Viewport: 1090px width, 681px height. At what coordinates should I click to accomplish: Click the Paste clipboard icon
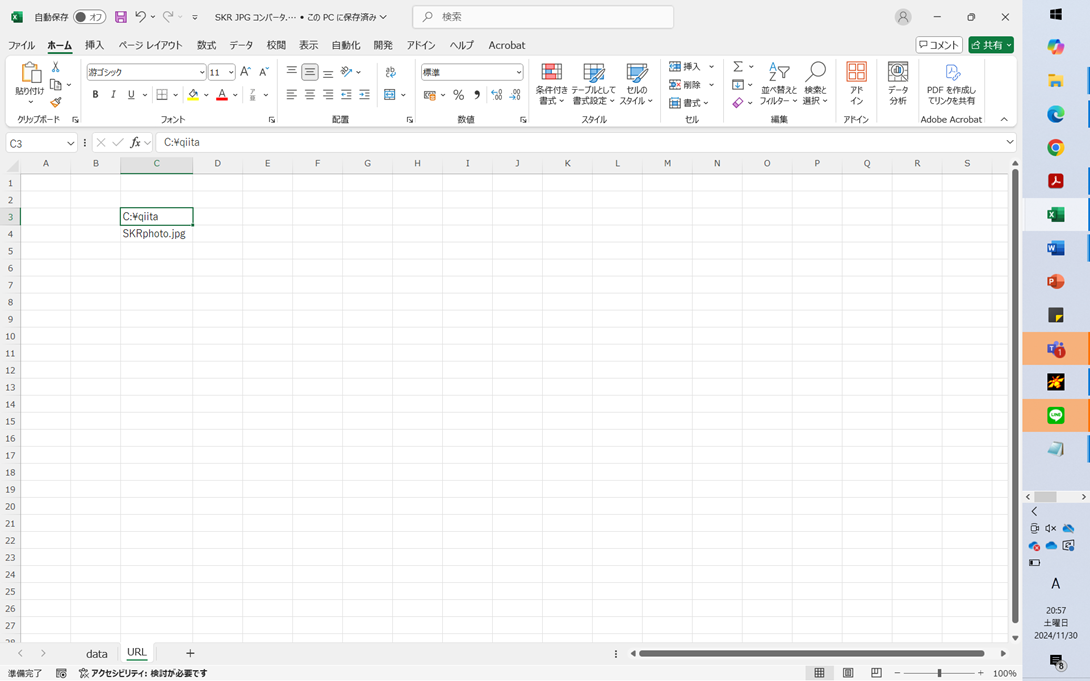[31, 73]
